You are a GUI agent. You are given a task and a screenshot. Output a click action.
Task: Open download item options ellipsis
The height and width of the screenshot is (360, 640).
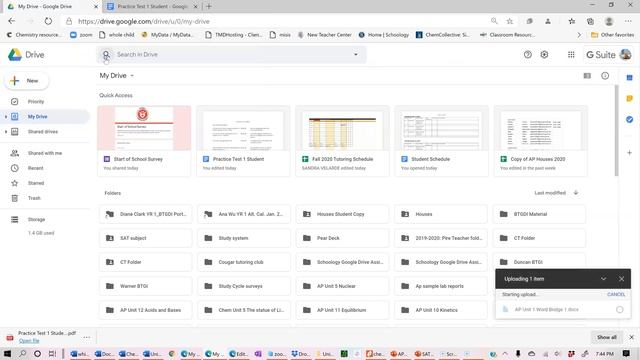pyautogui.click(x=87, y=337)
